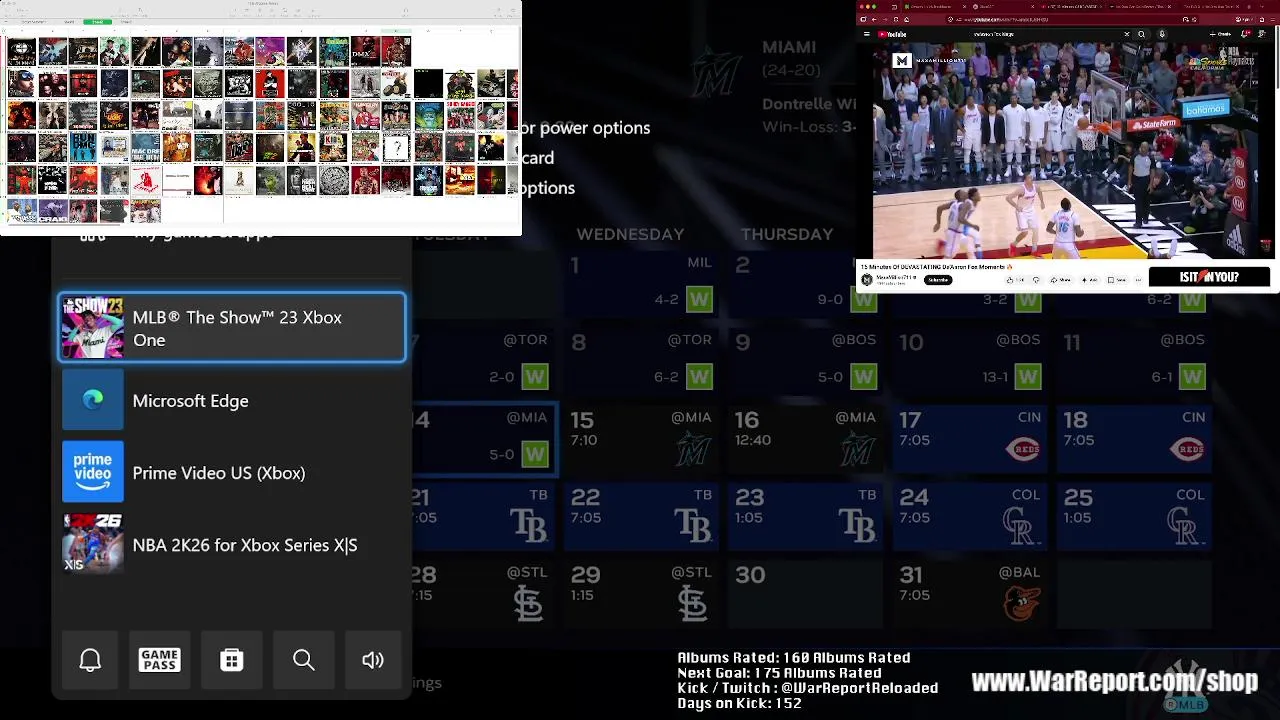Select day 24 game versus COL

coord(969,516)
